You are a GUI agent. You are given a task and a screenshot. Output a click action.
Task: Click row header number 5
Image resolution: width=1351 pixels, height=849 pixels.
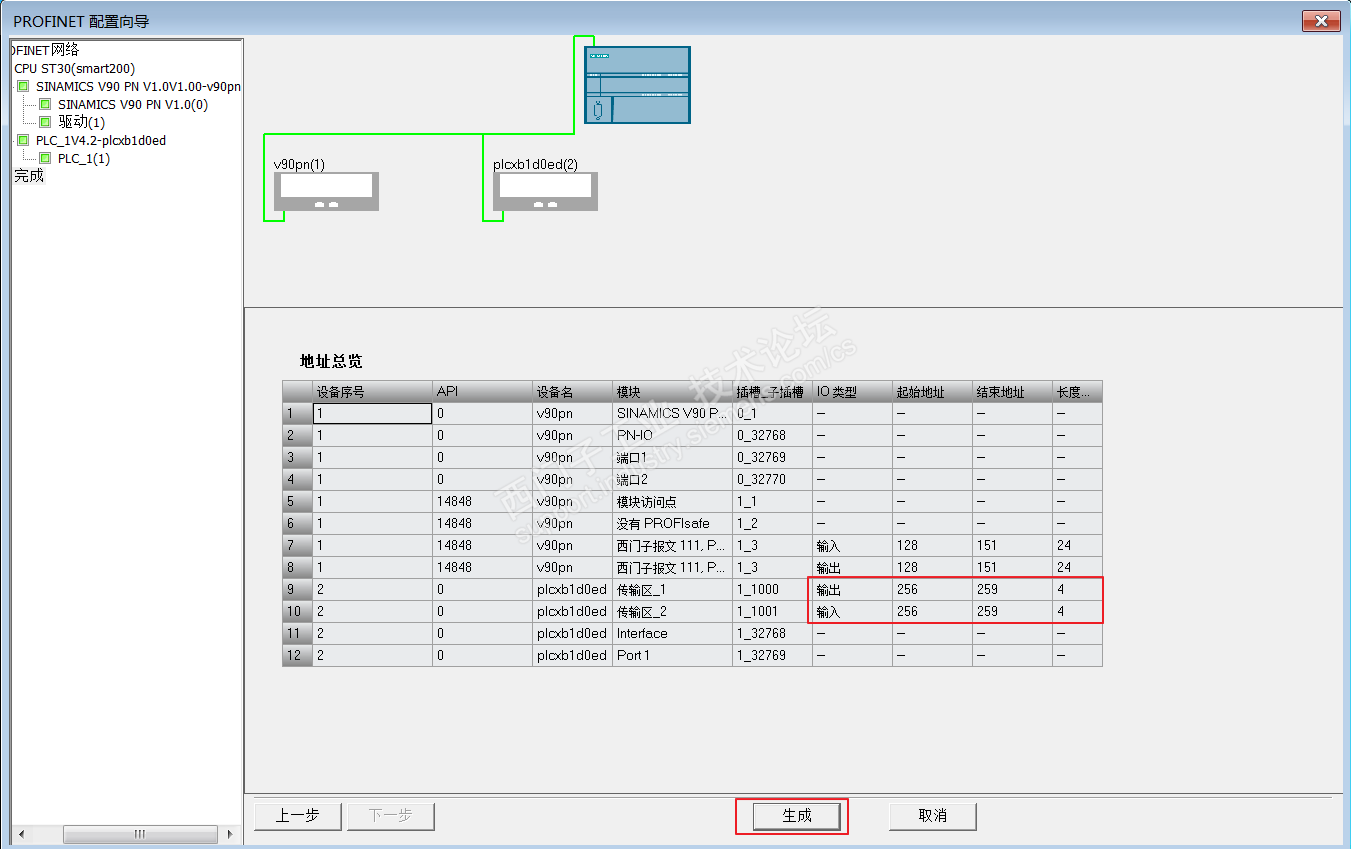[297, 501]
